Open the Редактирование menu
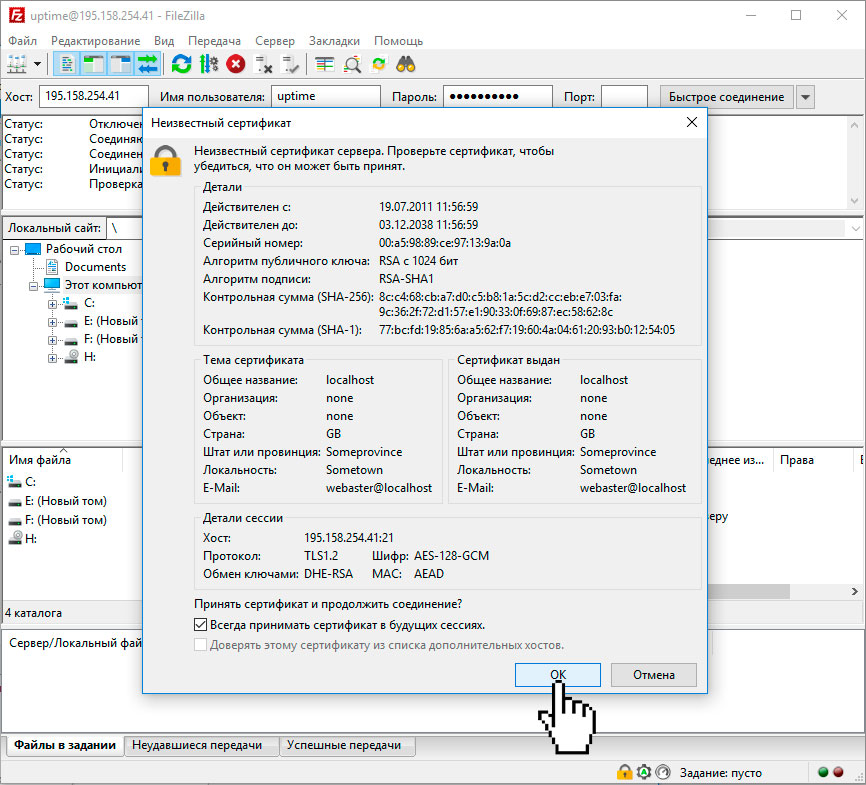 [96, 41]
